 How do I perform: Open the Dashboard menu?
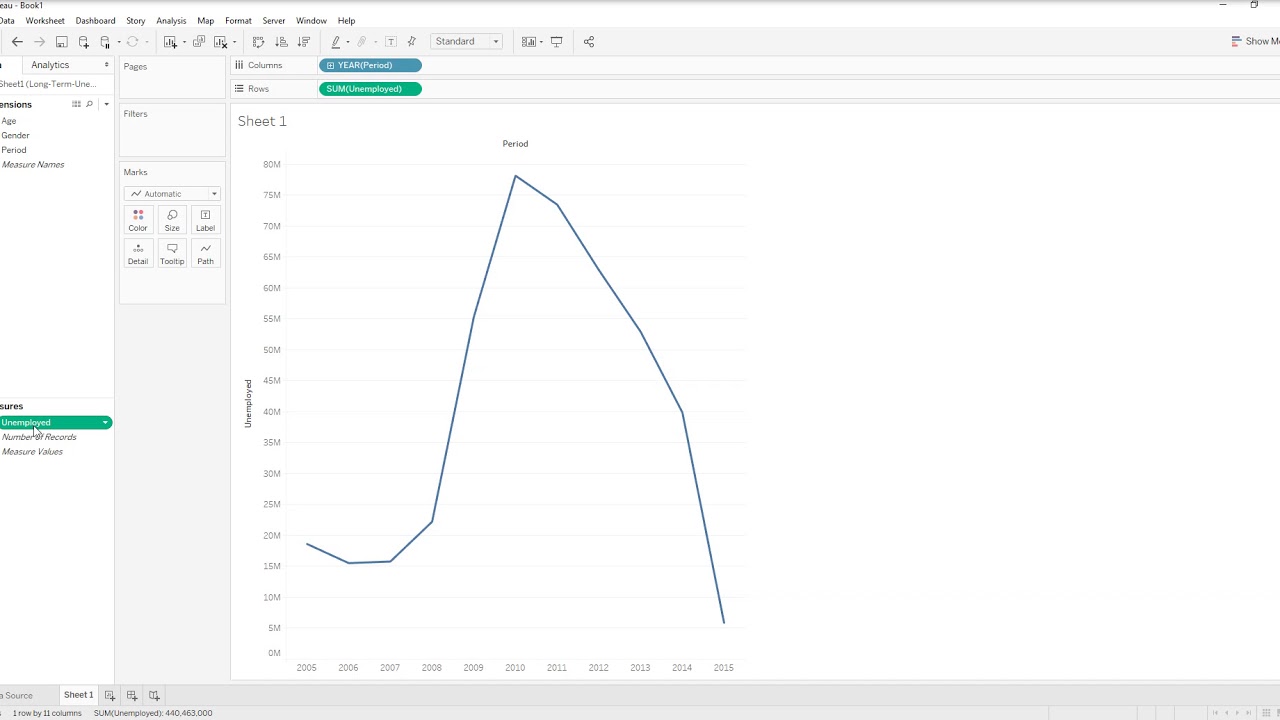(x=95, y=20)
